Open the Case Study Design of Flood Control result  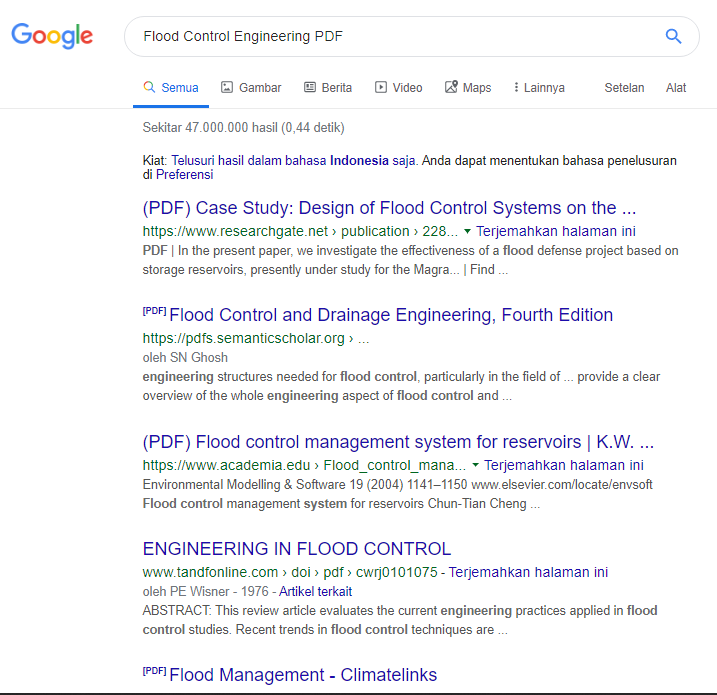click(x=389, y=208)
